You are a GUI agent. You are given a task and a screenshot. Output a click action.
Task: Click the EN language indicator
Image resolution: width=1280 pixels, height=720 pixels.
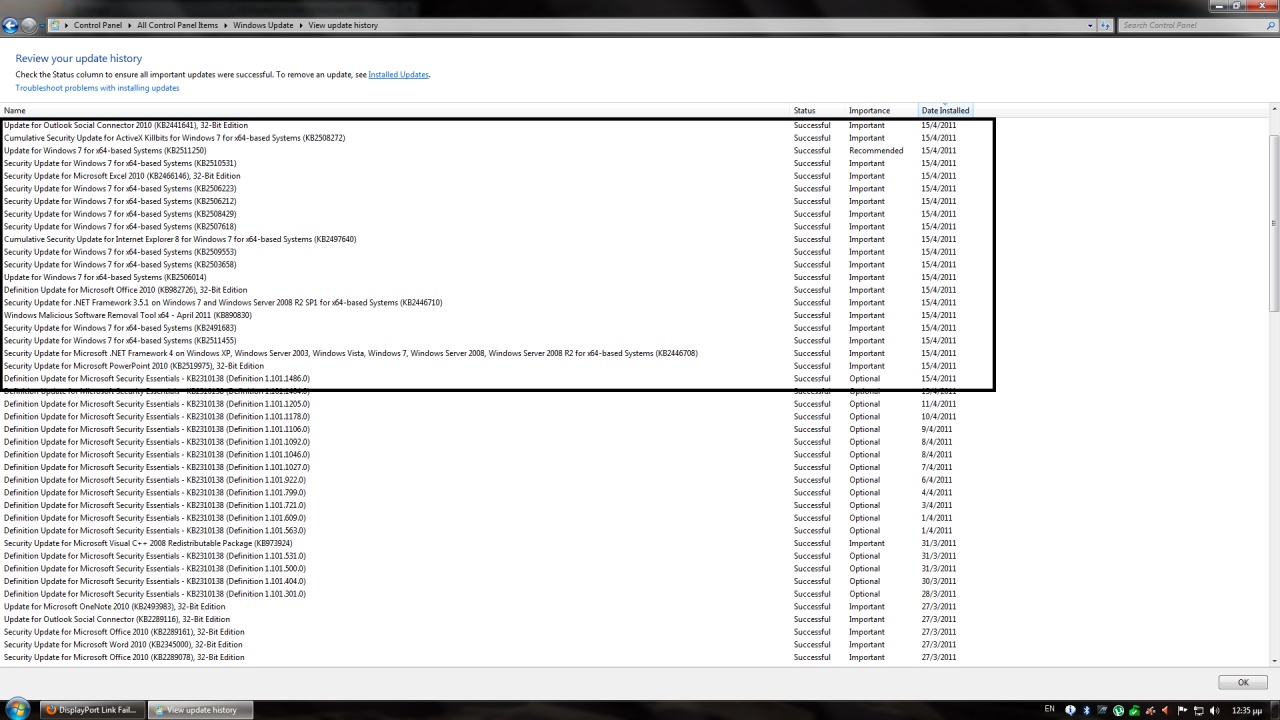pyautogui.click(x=1050, y=709)
